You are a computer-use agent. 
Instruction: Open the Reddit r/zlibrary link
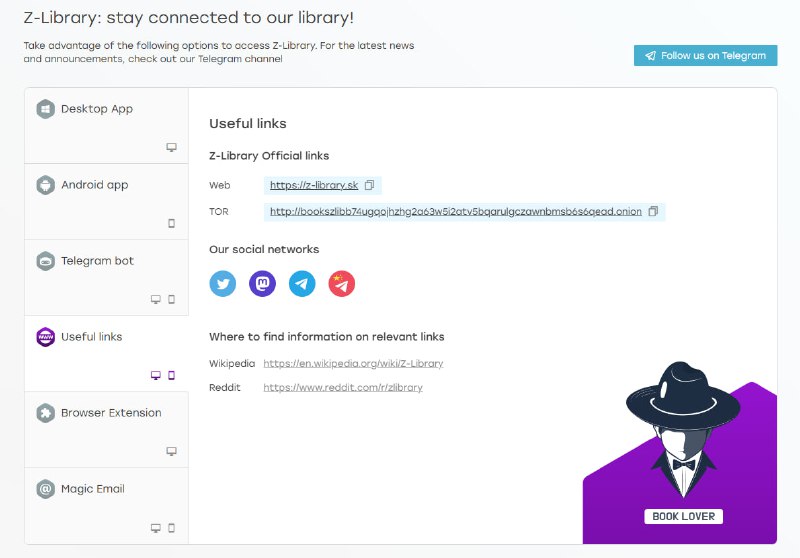pos(342,388)
